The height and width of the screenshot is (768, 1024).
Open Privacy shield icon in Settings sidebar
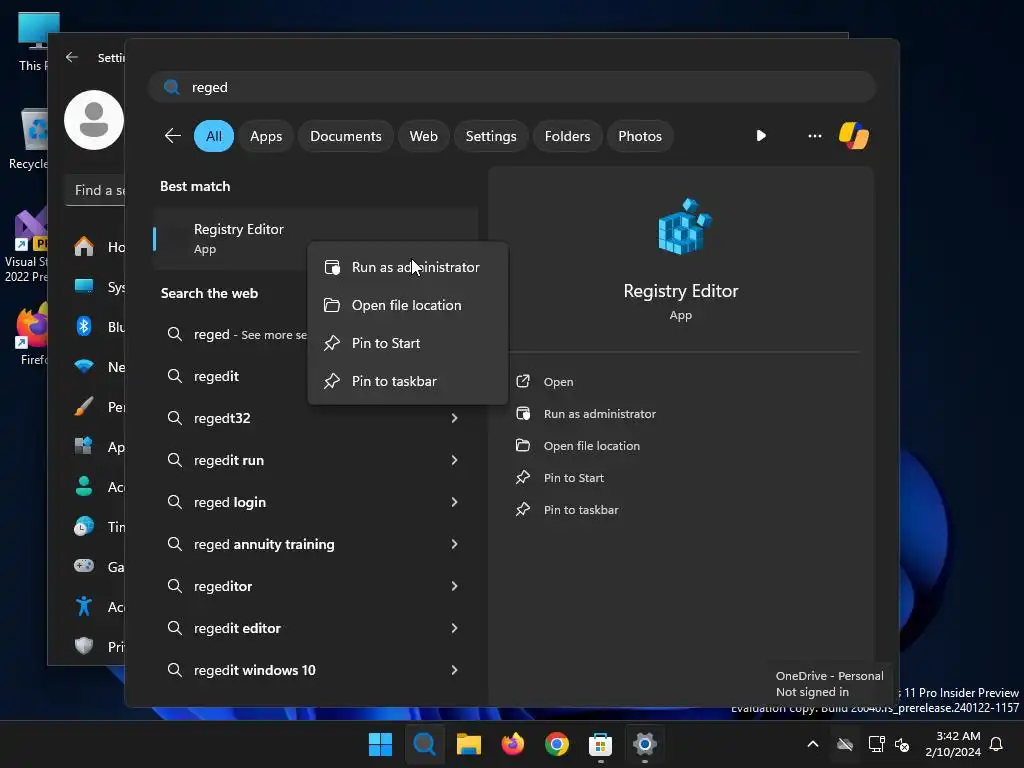pyautogui.click(x=84, y=646)
